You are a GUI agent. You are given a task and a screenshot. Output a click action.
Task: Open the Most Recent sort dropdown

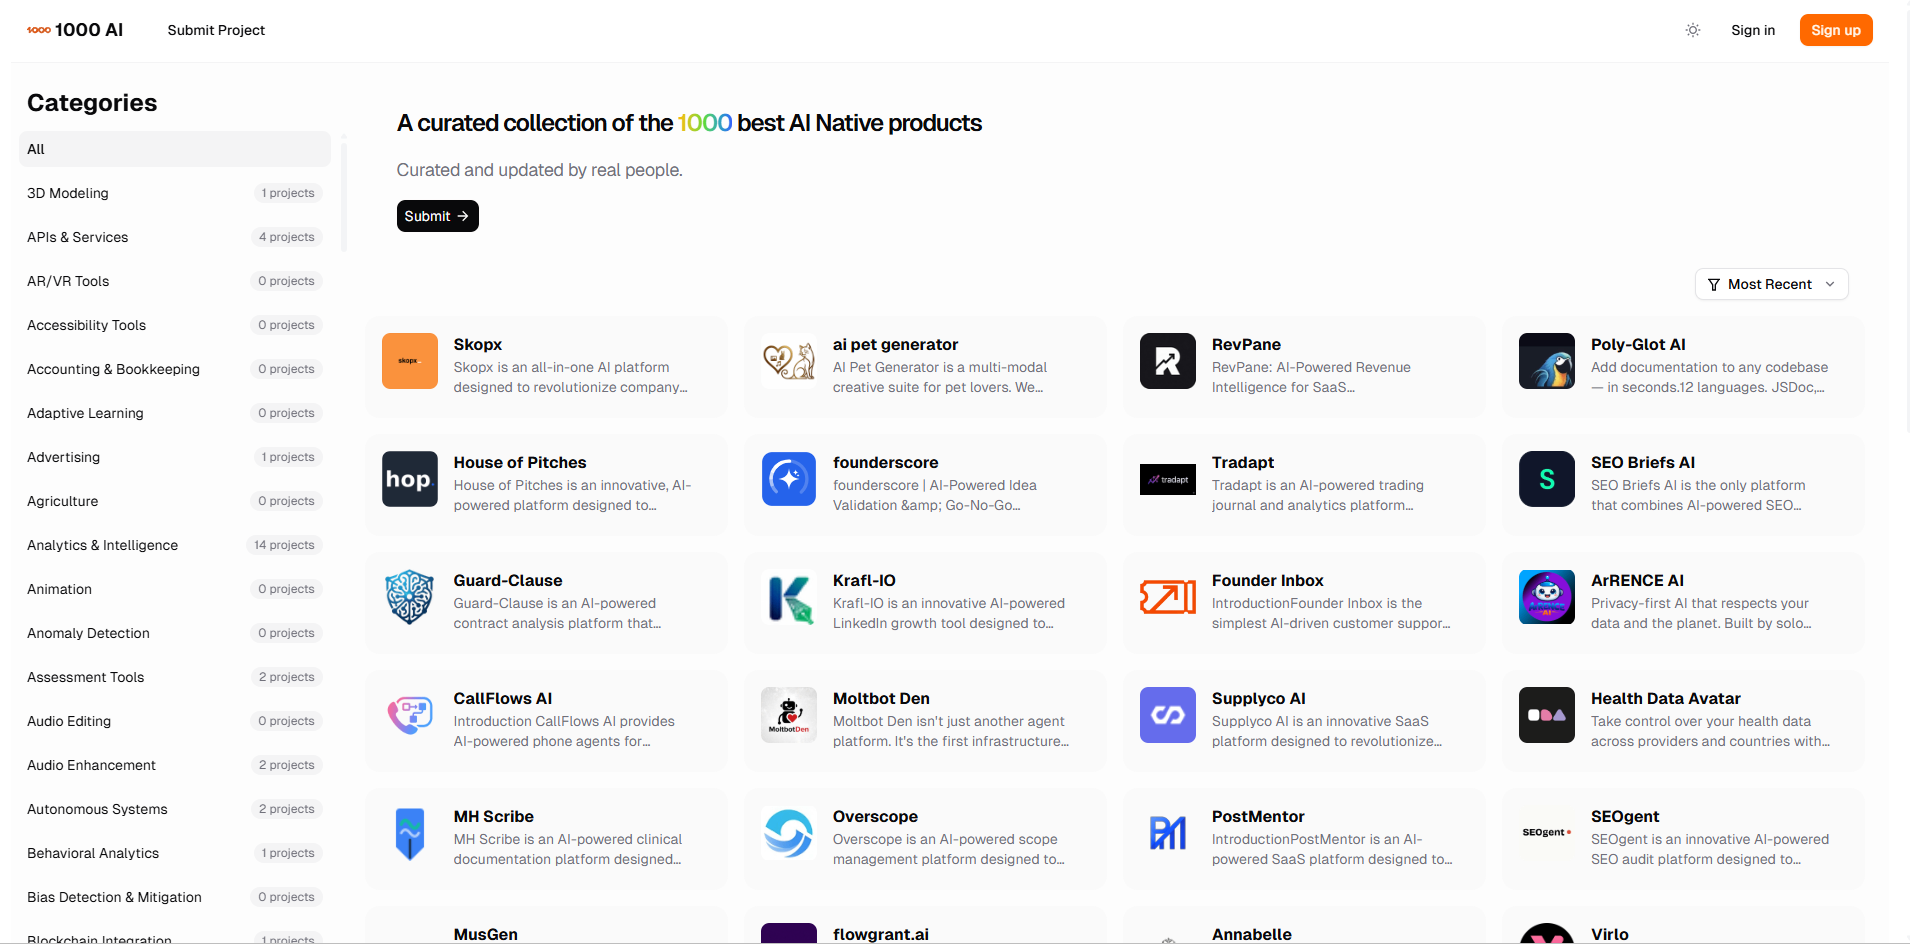click(1769, 284)
